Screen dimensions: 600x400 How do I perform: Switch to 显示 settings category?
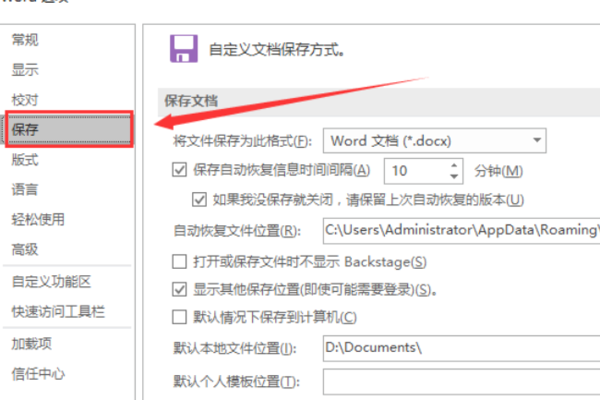(25, 70)
